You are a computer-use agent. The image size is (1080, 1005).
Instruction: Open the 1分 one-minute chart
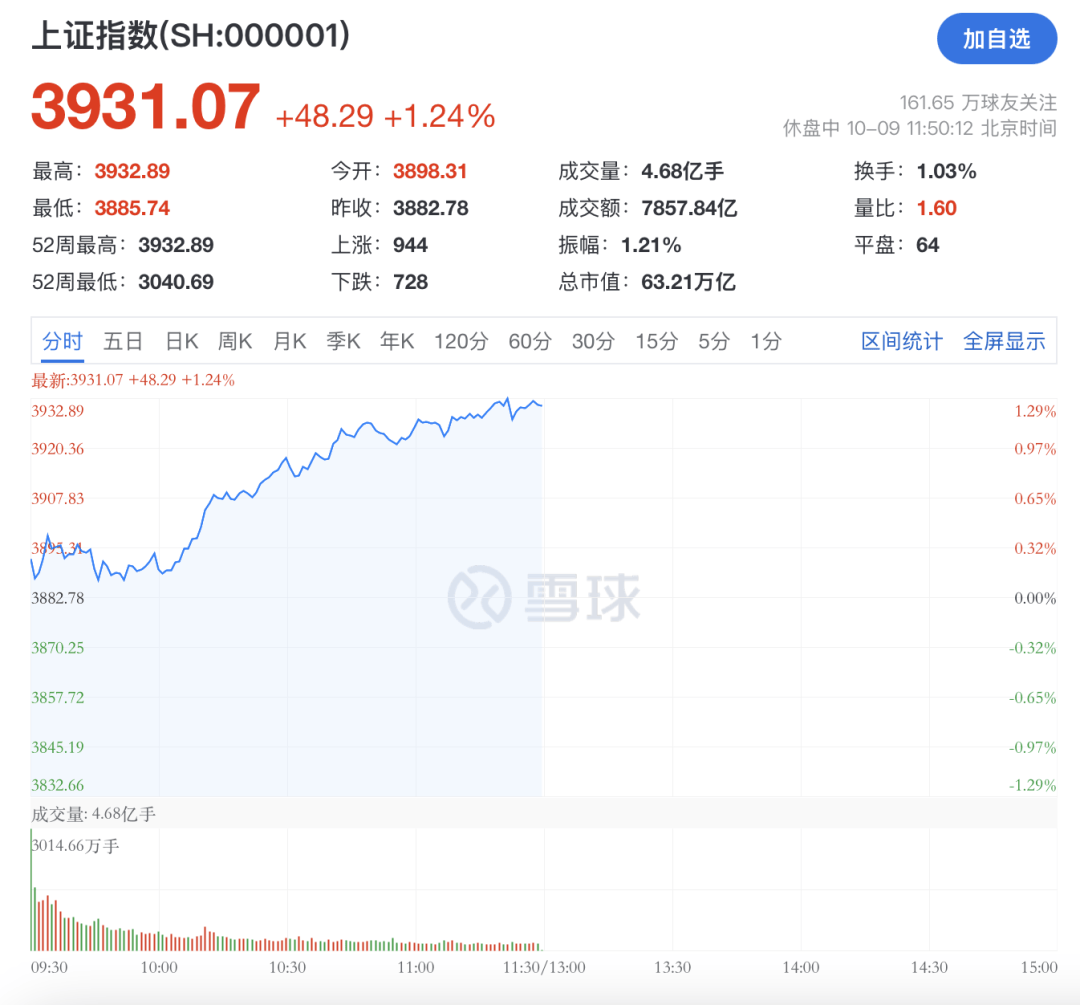click(763, 341)
